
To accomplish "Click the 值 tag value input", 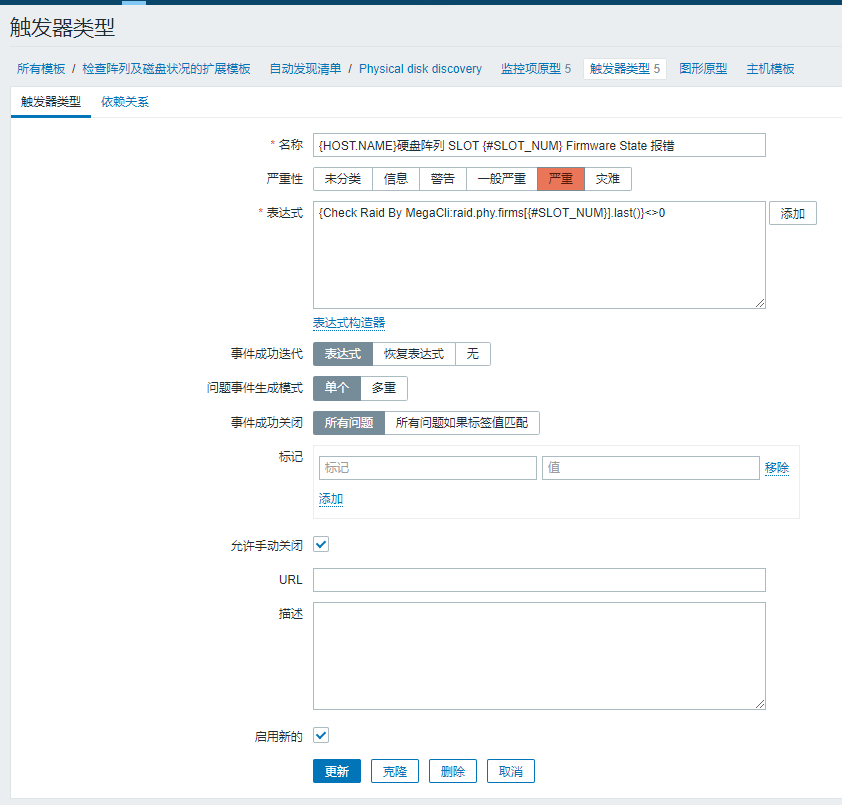I will tap(650, 468).
